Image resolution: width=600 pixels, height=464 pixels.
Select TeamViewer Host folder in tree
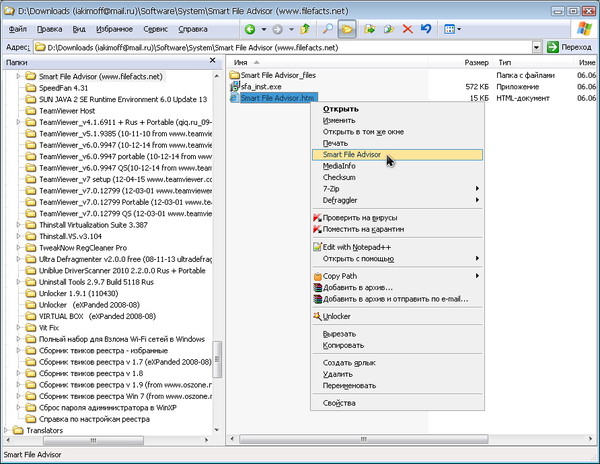click(x=67, y=111)
